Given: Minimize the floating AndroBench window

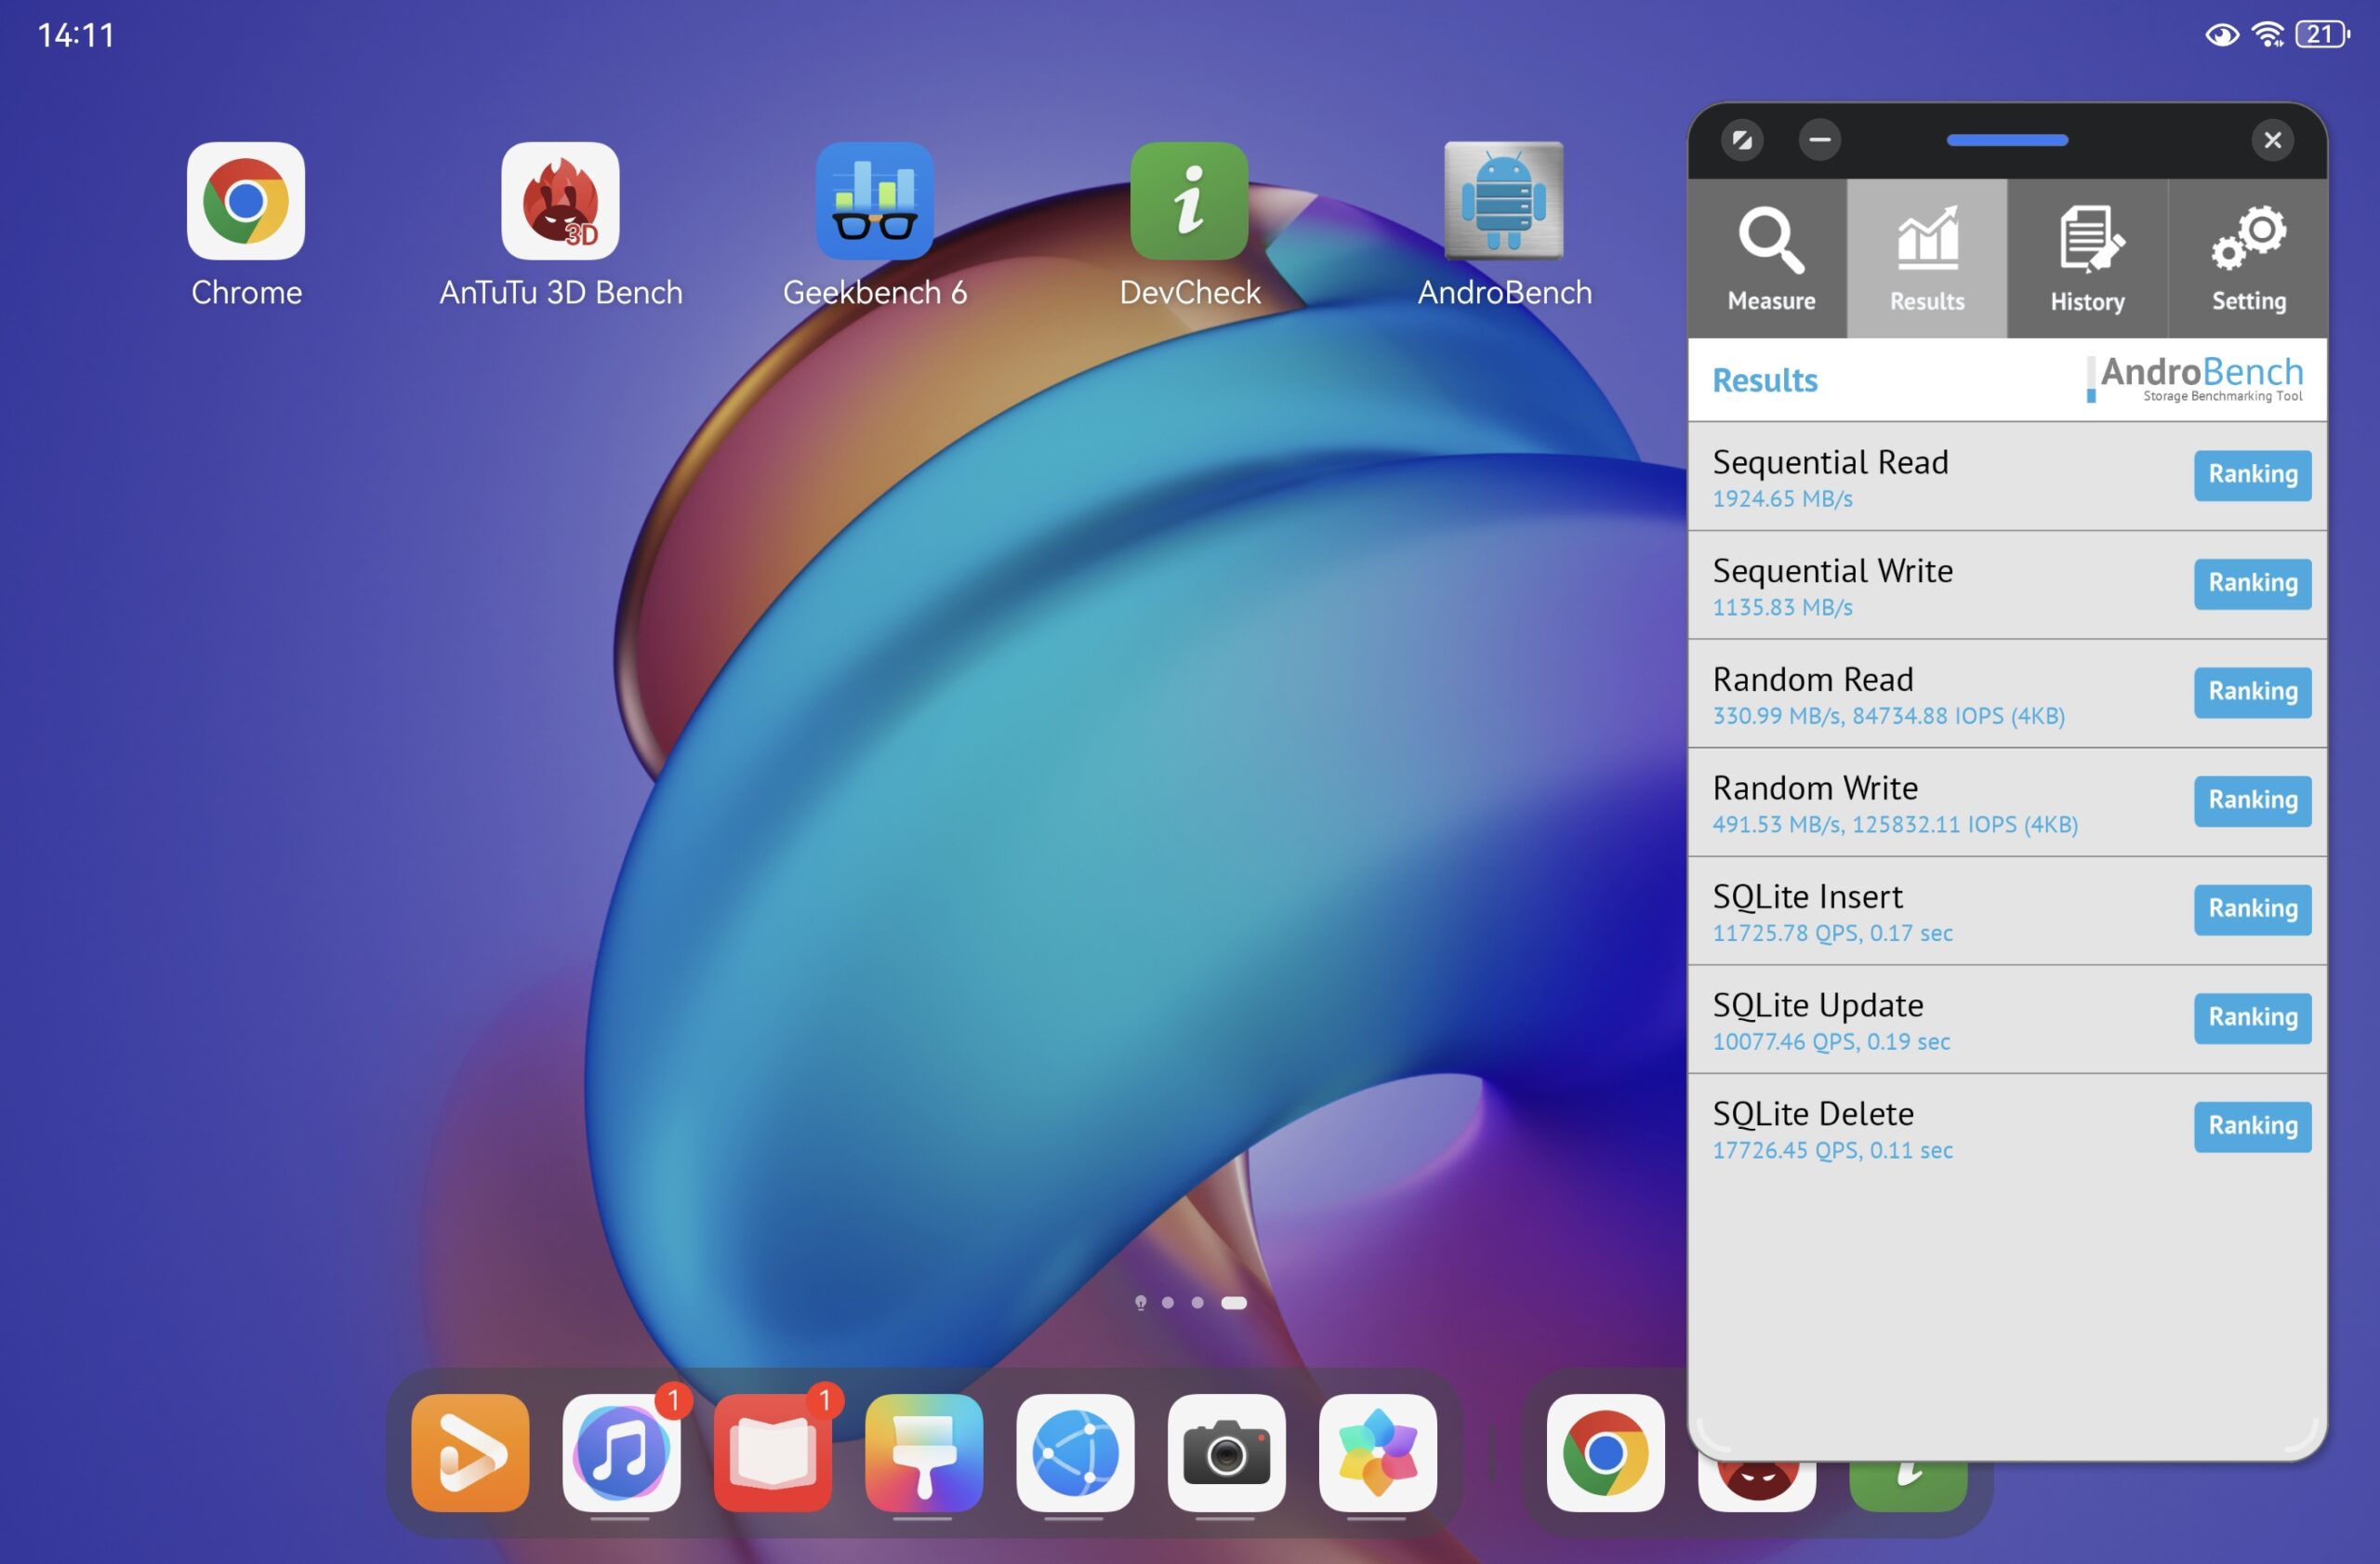Looking at the screenshot, I should [x=1820, y=140].
